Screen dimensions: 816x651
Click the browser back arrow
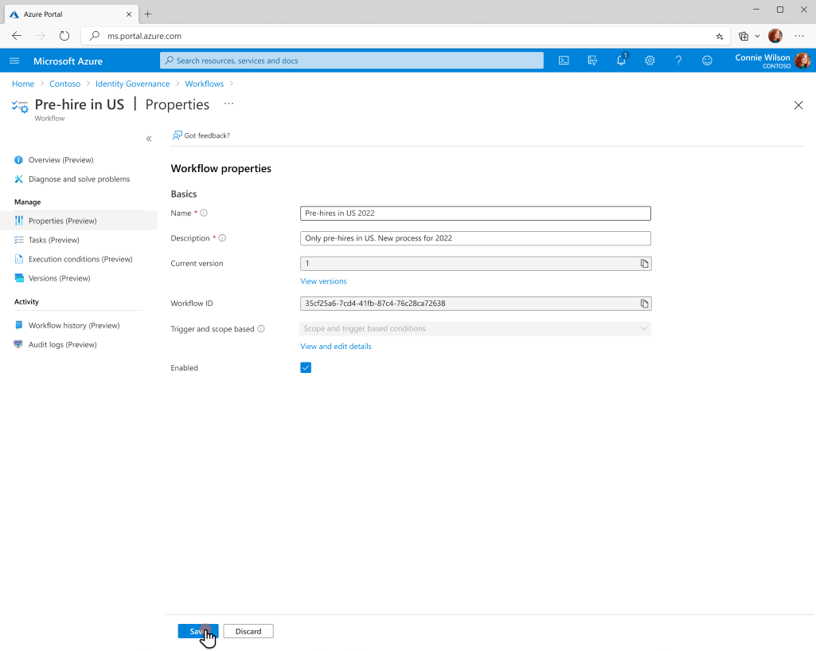coord(17,36)
